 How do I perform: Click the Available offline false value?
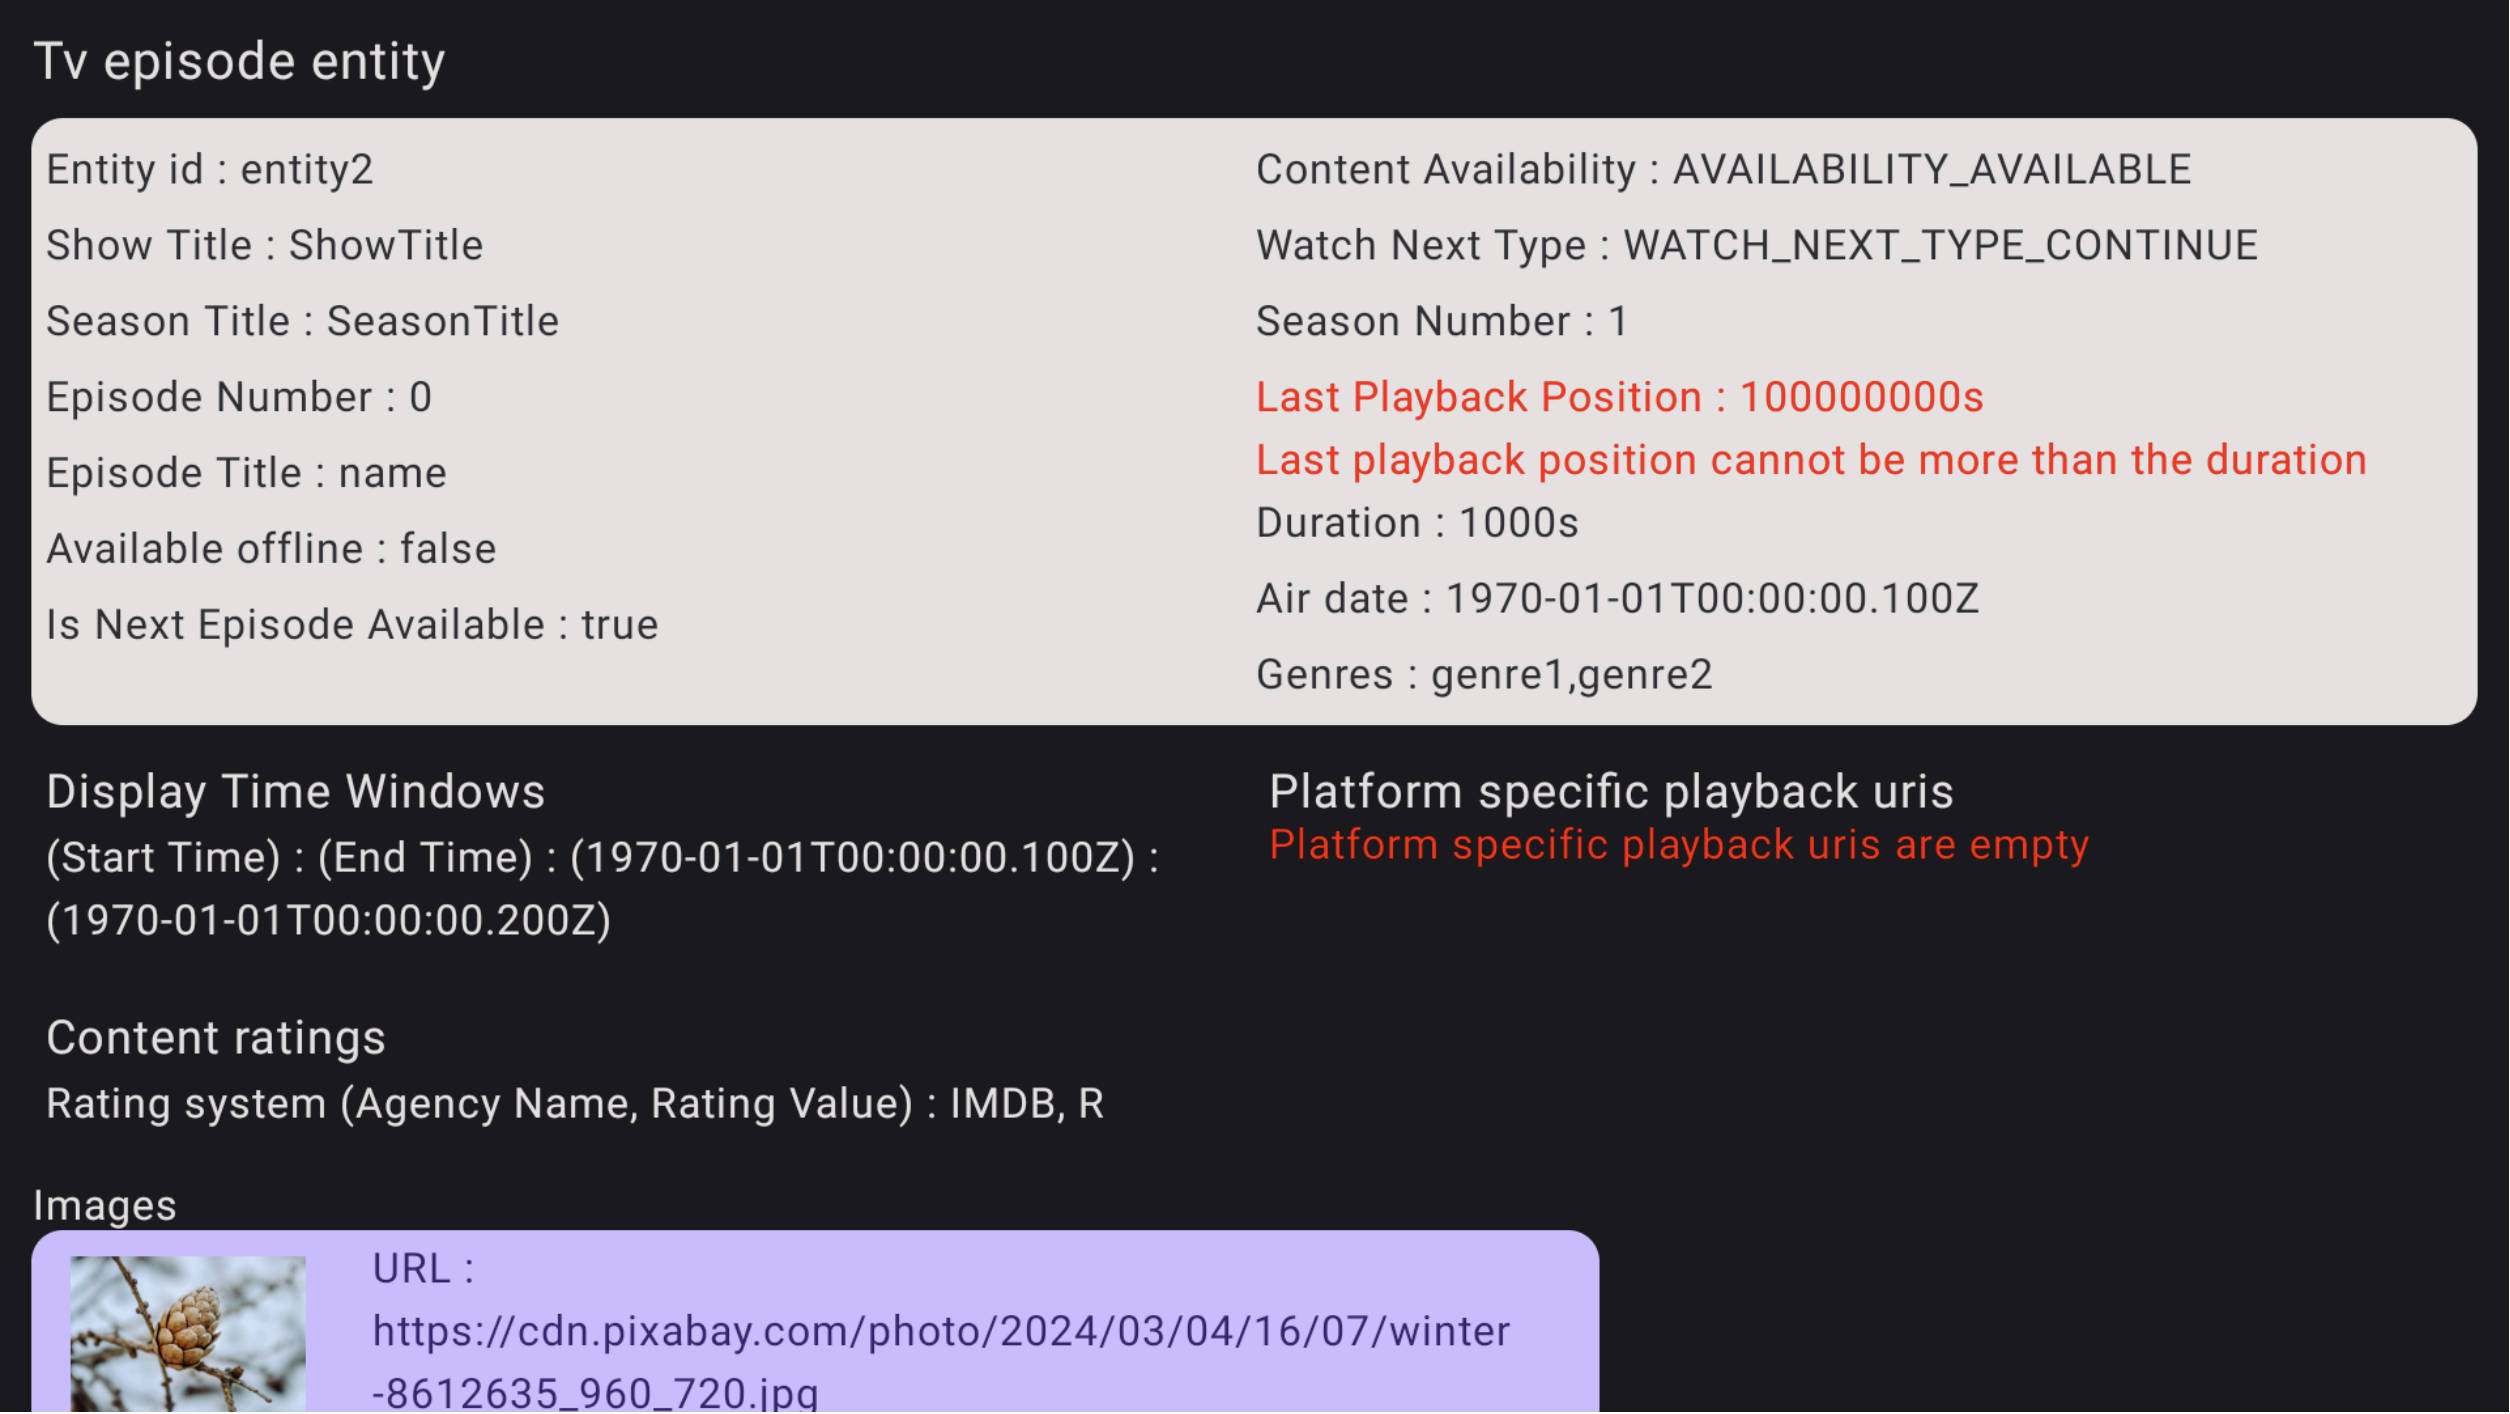(x=448, y=550)
